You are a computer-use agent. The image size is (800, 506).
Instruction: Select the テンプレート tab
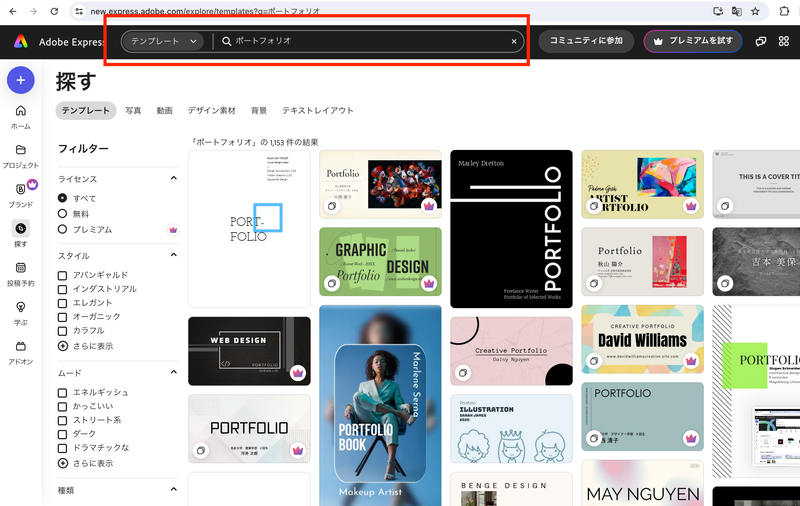(86, 111)
